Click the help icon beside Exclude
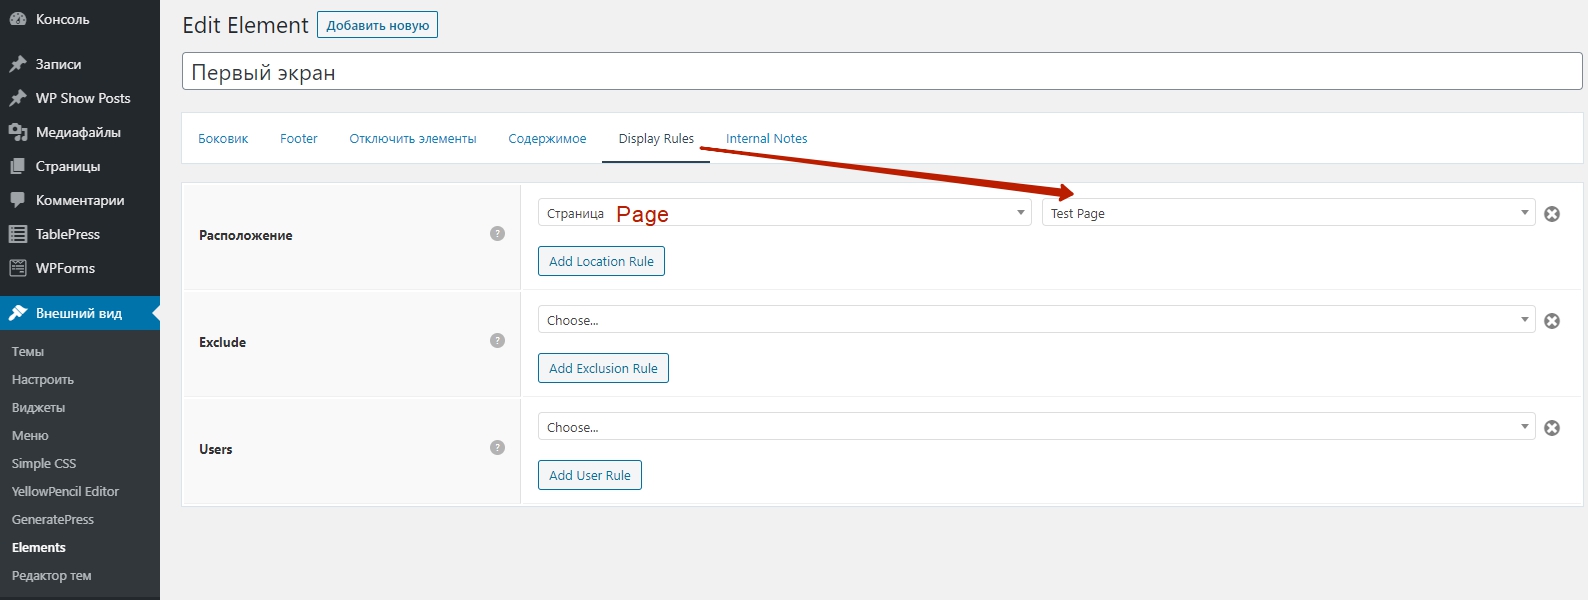Viewport: 1588px width, 600px height. coord(497,341)
